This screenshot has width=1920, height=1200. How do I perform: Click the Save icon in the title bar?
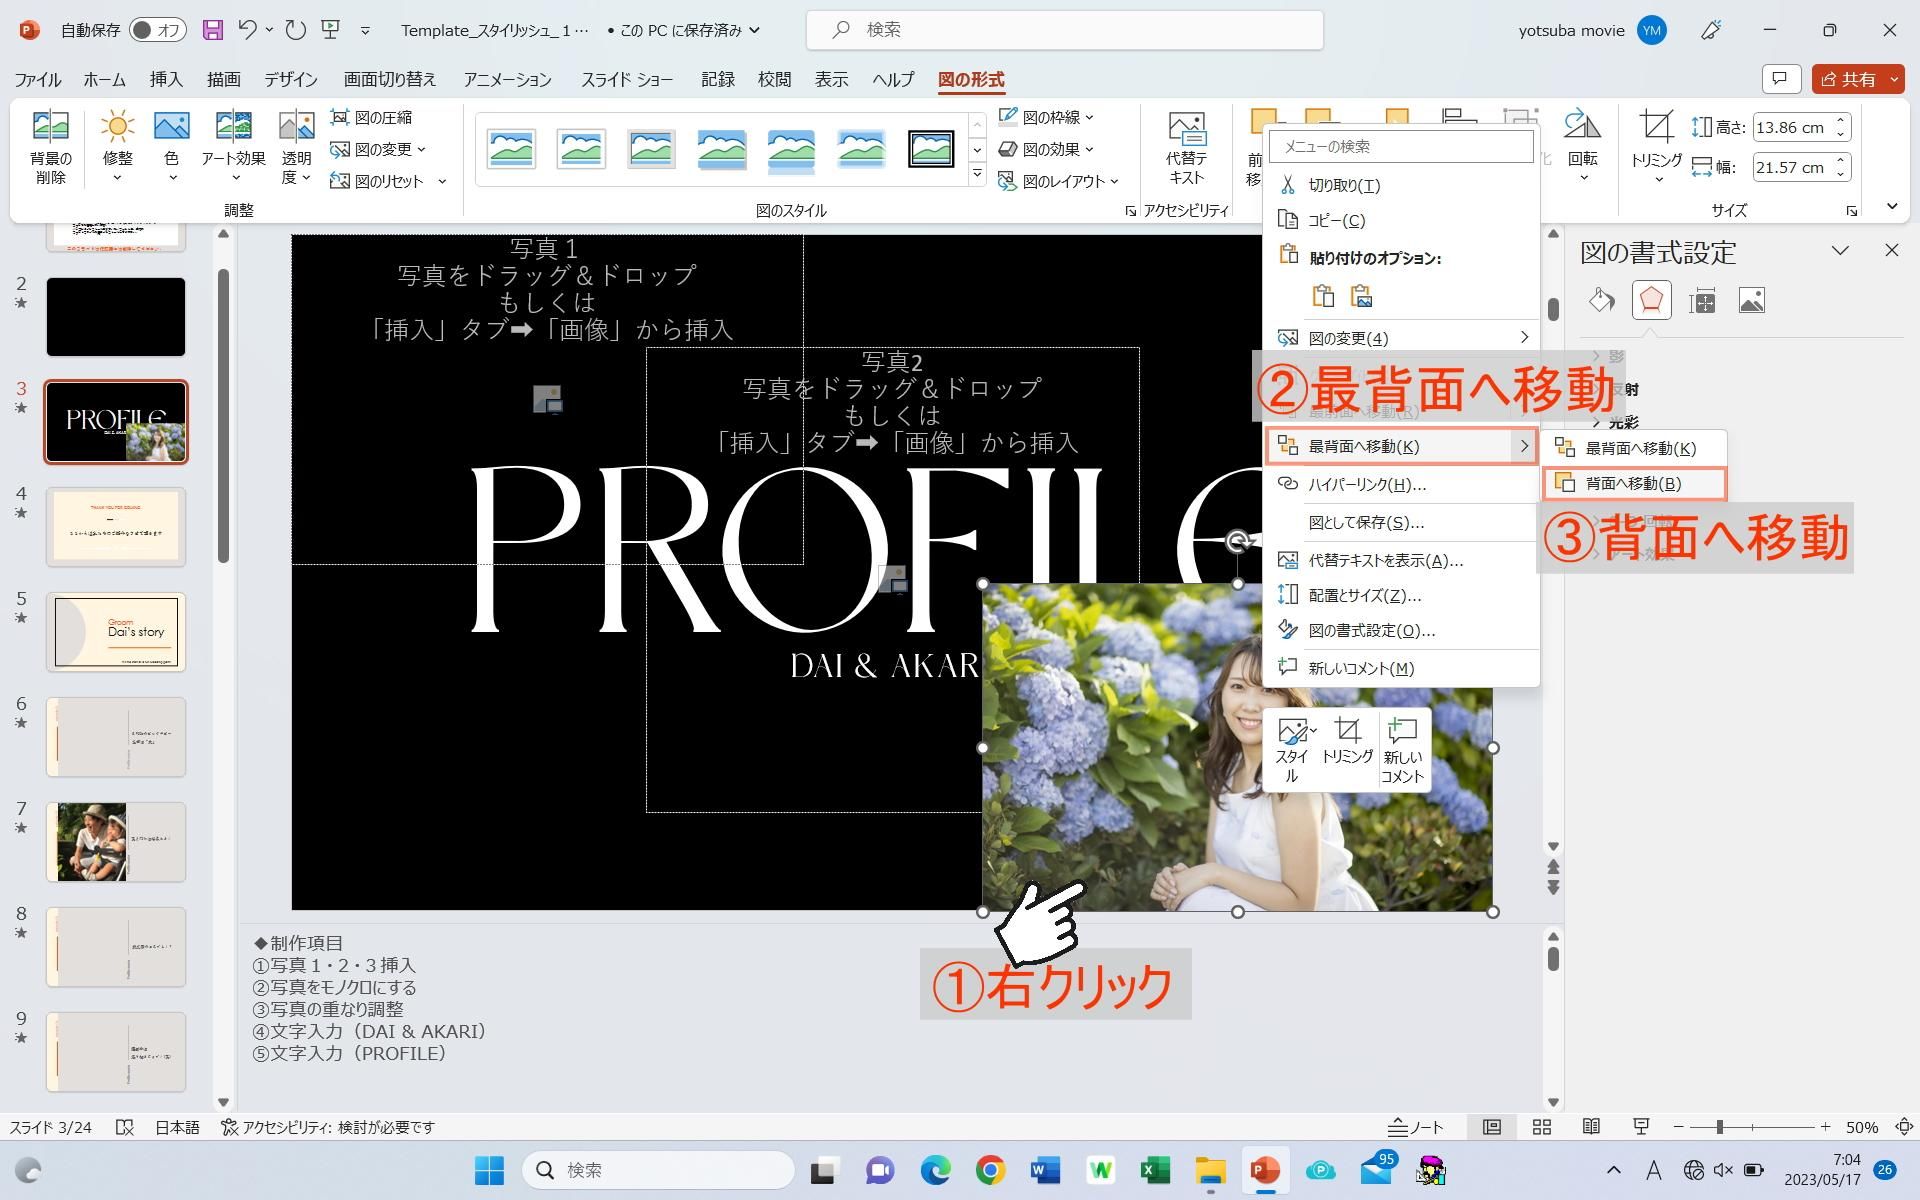pos(212,30)
